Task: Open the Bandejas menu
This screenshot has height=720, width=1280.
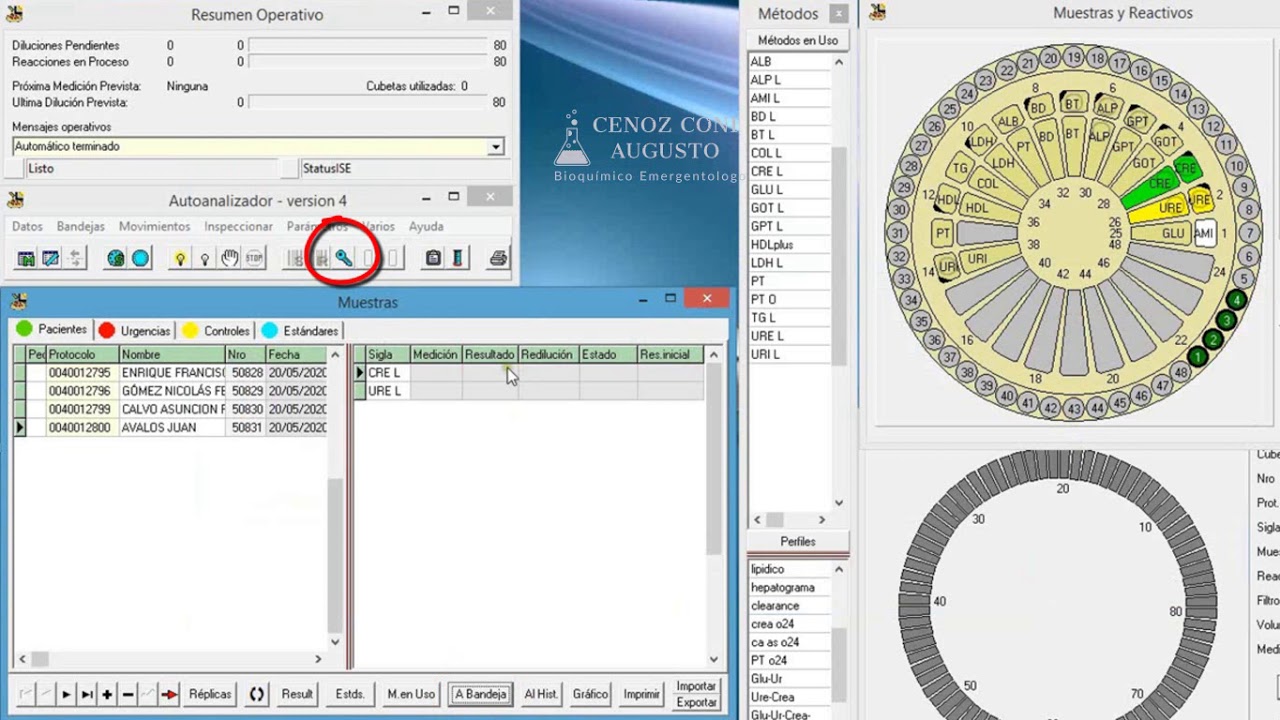Action: pos(80,227)
